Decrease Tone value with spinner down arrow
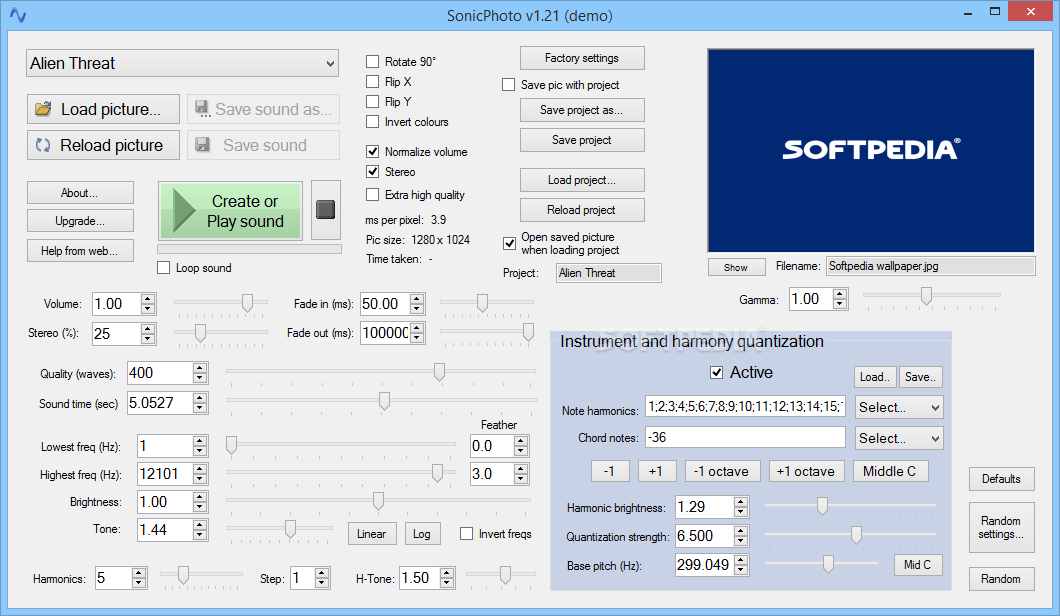 pos(200,535)
